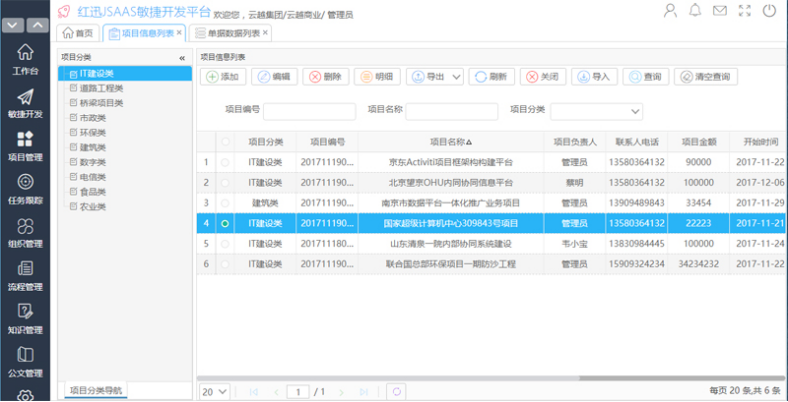Select the 项目分类导航 bottom tab

tap(96, 390)
